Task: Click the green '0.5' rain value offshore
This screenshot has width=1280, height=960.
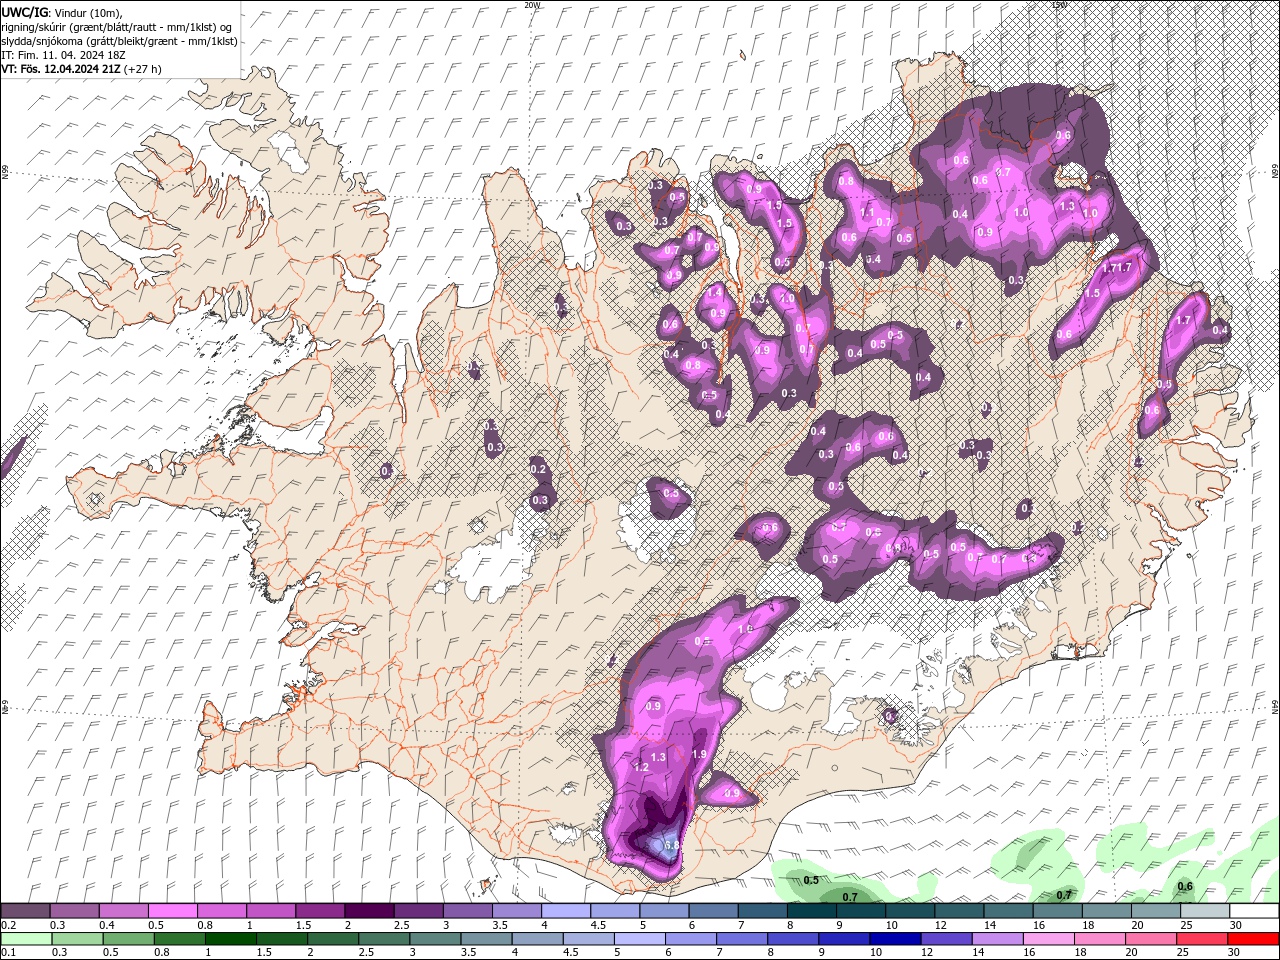Action: coord(811,880)
